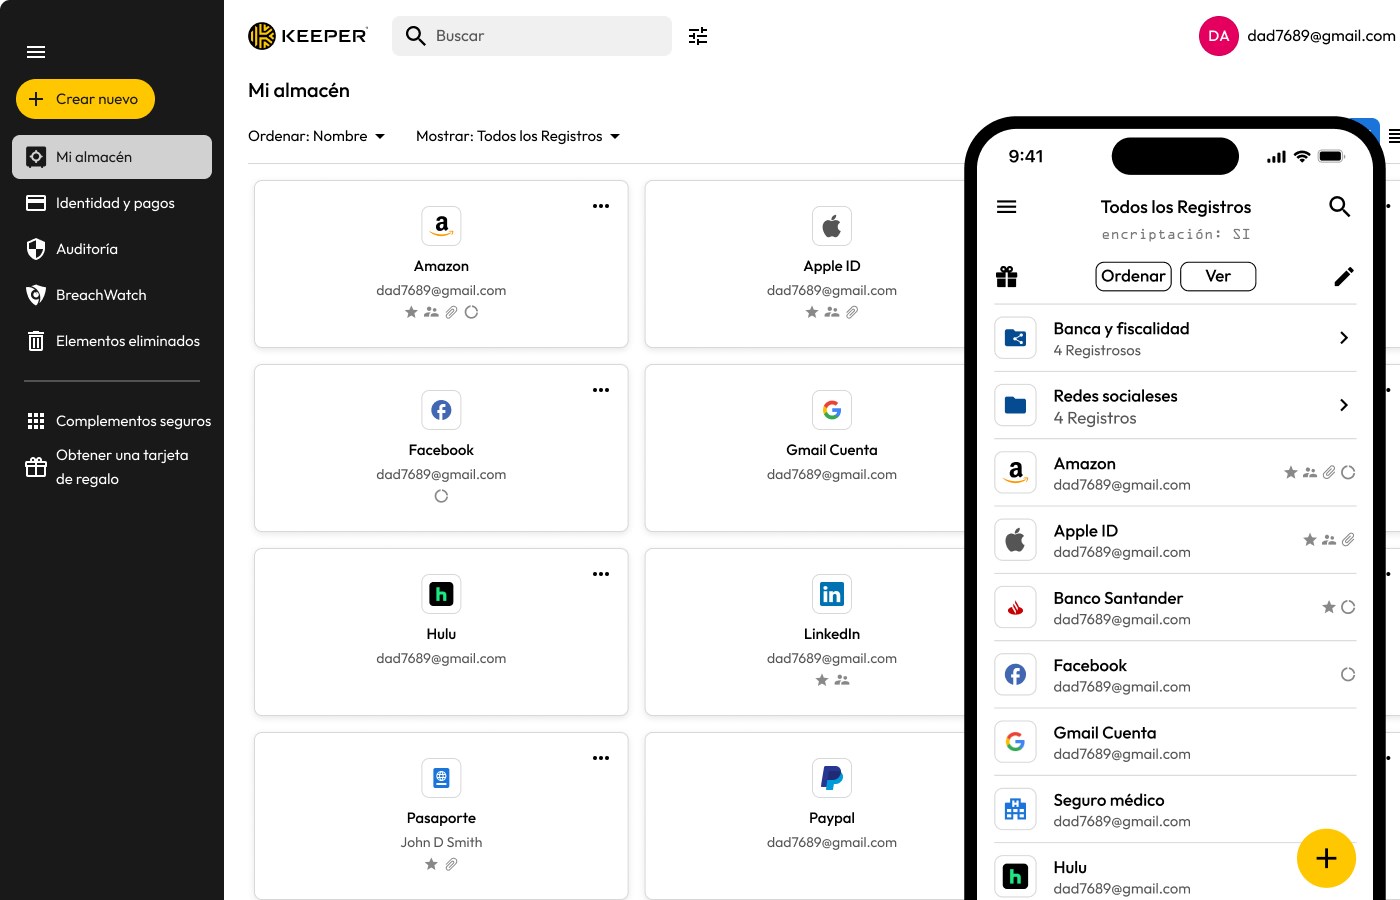The width and height of the screenshot is (1400, 900).
Task: Tap the pencil edit icon on phone
Action: coord(1344,276)
